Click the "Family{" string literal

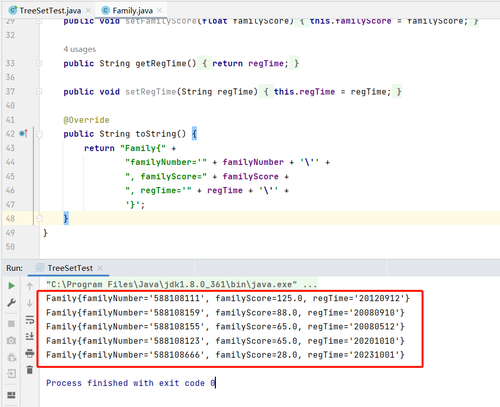pyautogui.click(x=143, y=148)
